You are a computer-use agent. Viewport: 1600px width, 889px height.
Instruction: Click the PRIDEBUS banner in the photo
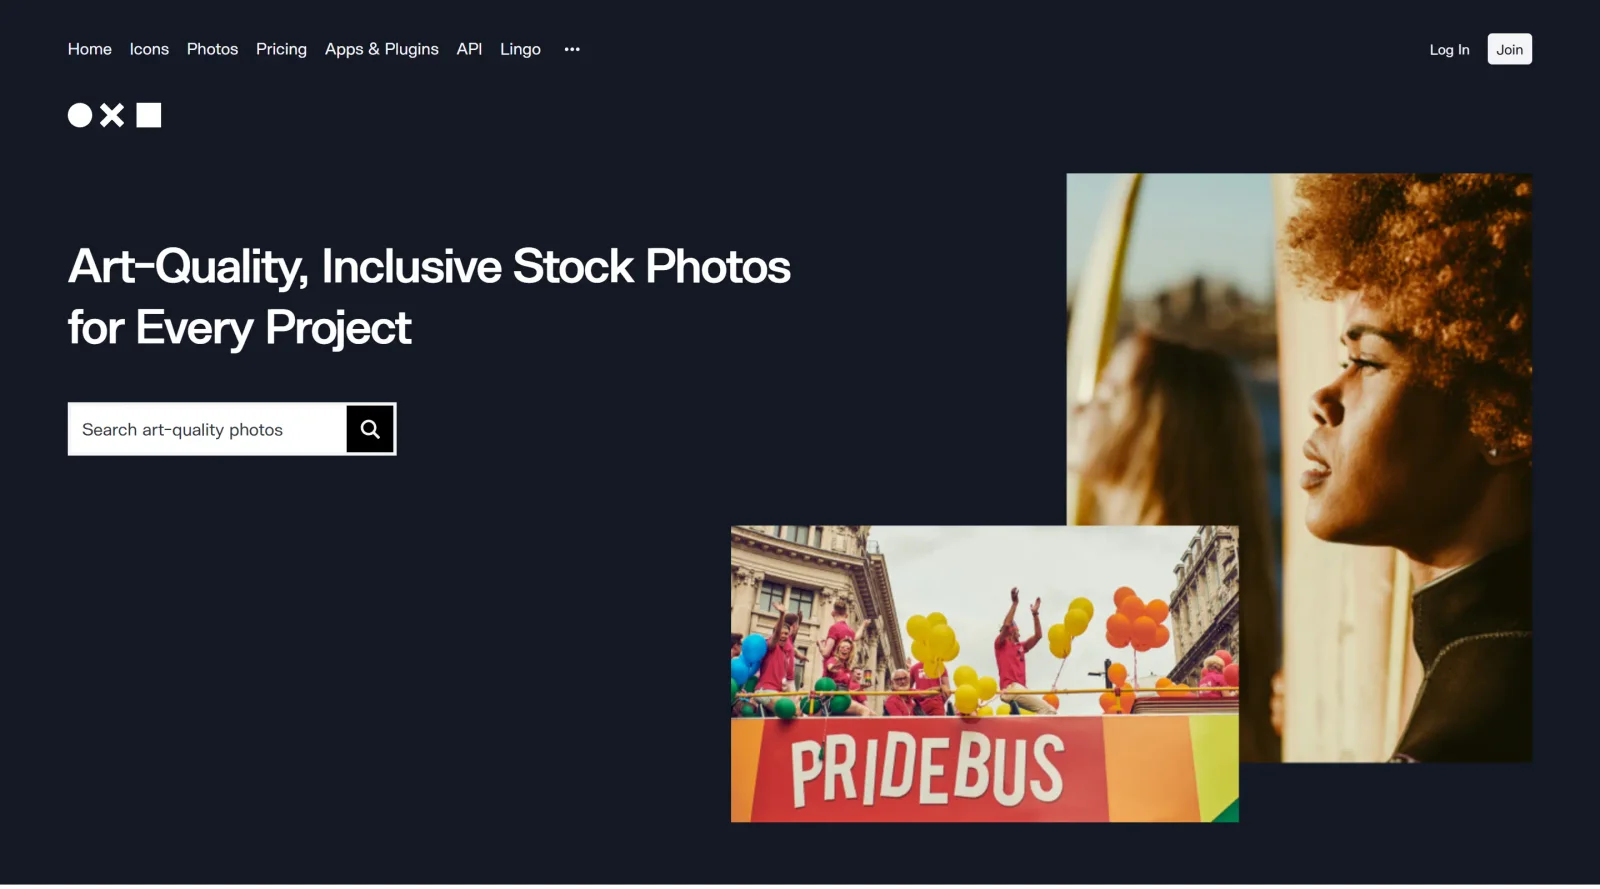[927, 770]
